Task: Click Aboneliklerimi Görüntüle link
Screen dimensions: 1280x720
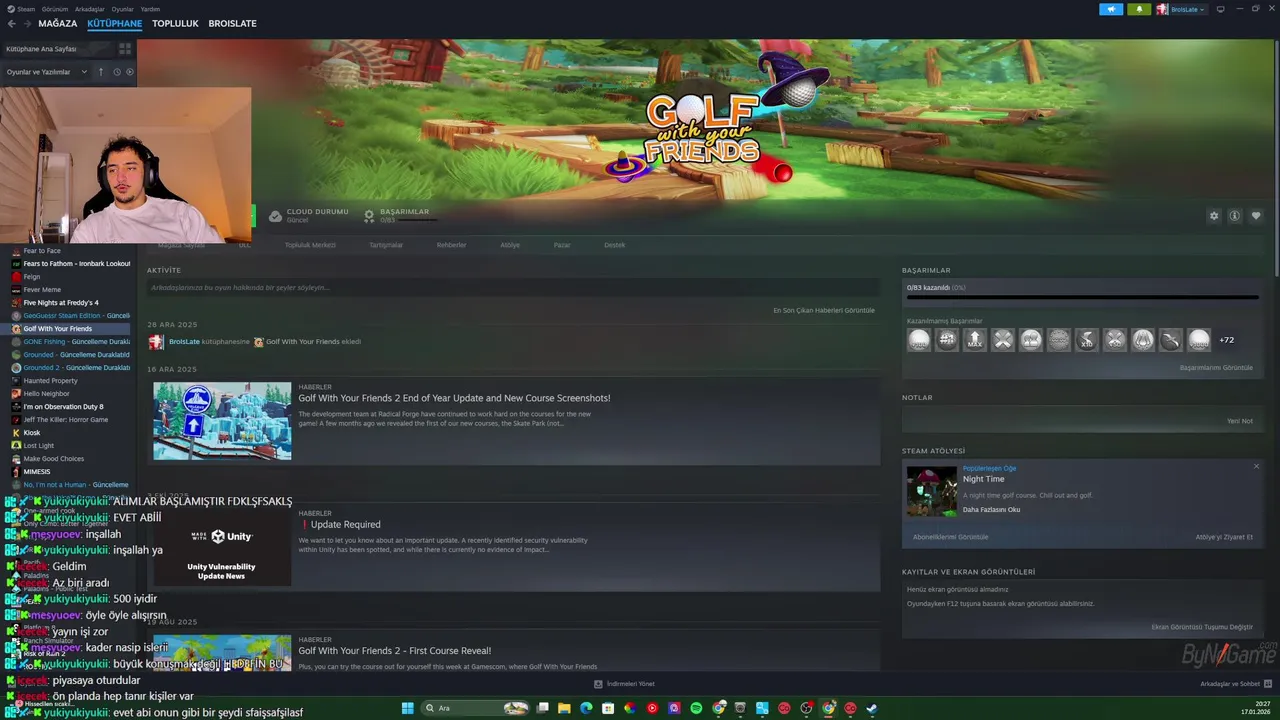Action: point(950,537)
